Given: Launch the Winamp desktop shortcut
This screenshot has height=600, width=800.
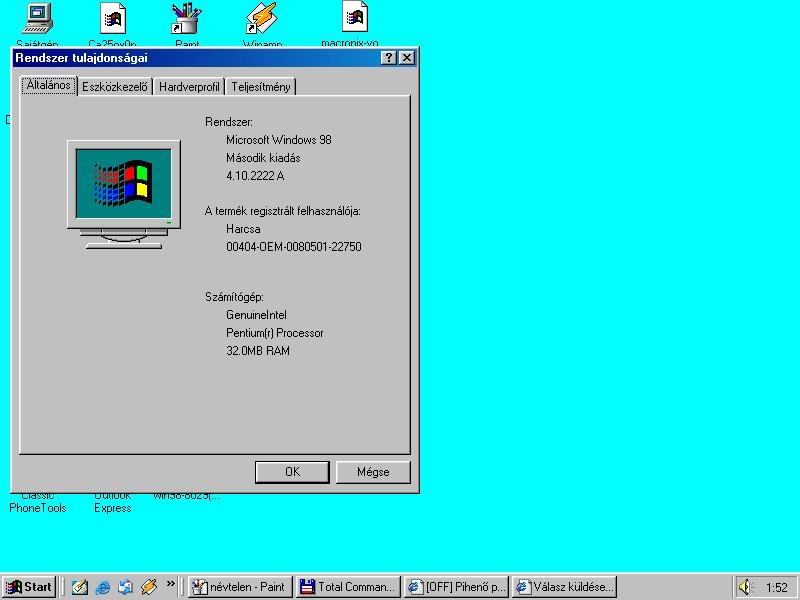Looking at the screenshot, I should point(262,18).
